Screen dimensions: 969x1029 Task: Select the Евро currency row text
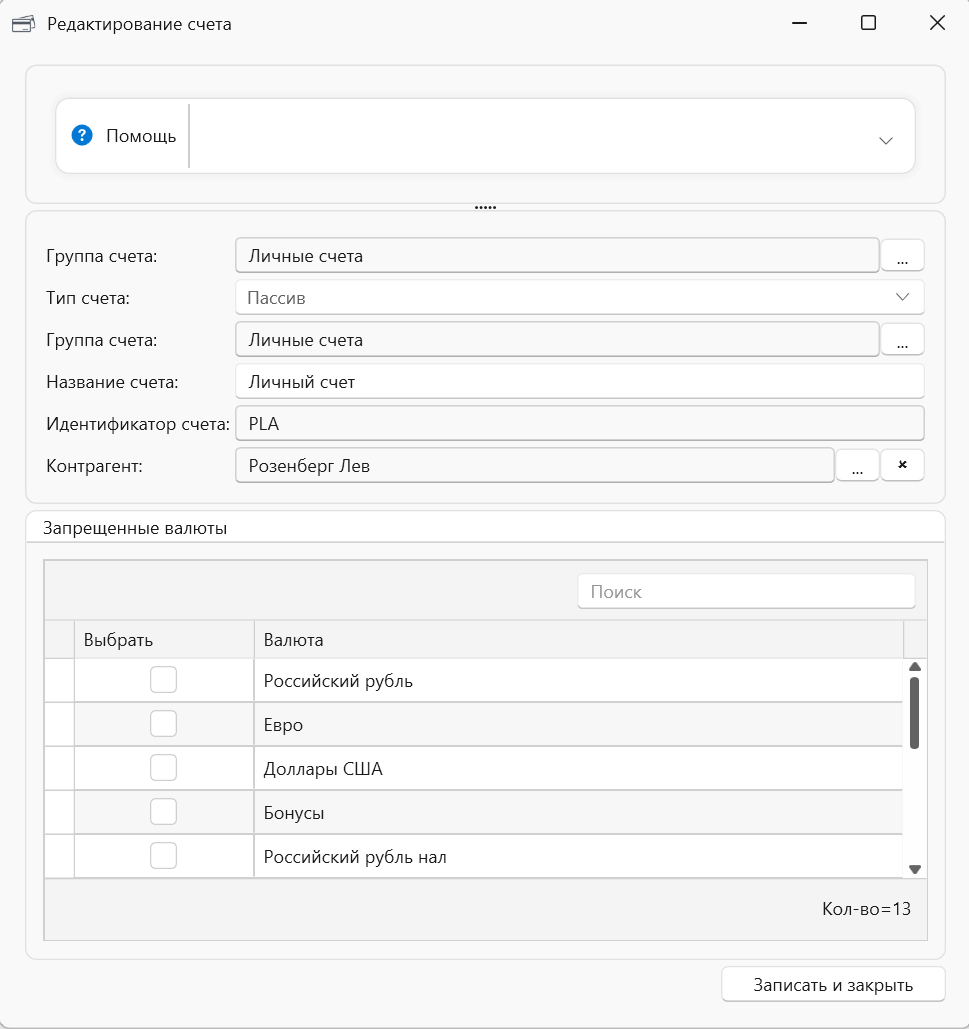283,725
